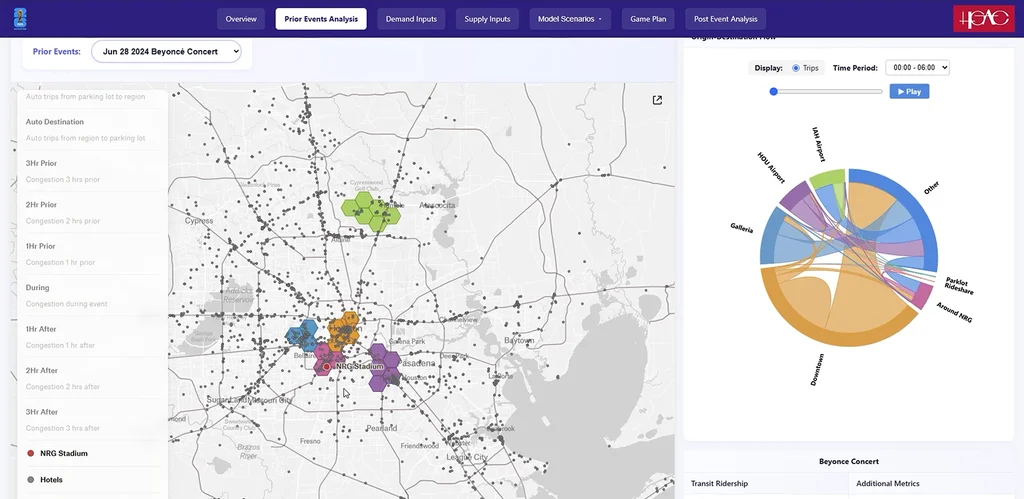Open the Demand Inputs tab
Screen dimensions: 1024x499
(x=411, y=19)
